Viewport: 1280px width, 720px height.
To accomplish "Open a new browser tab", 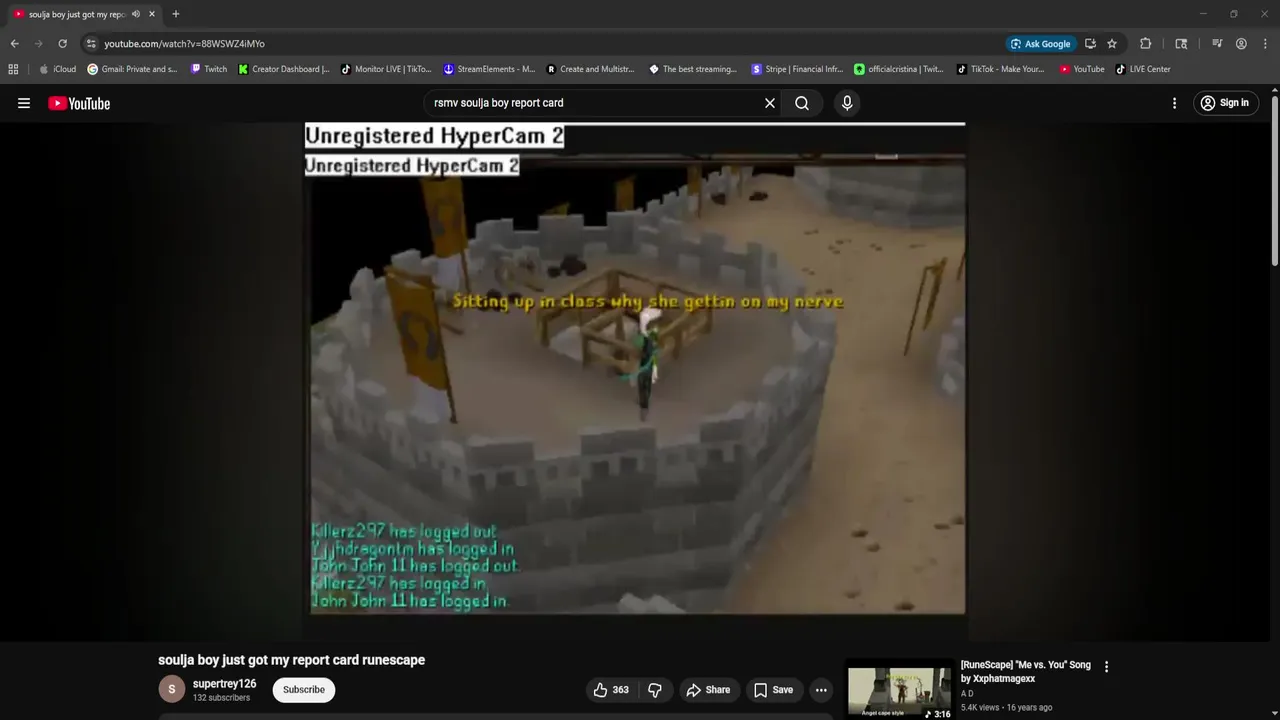I will [175, 14].
